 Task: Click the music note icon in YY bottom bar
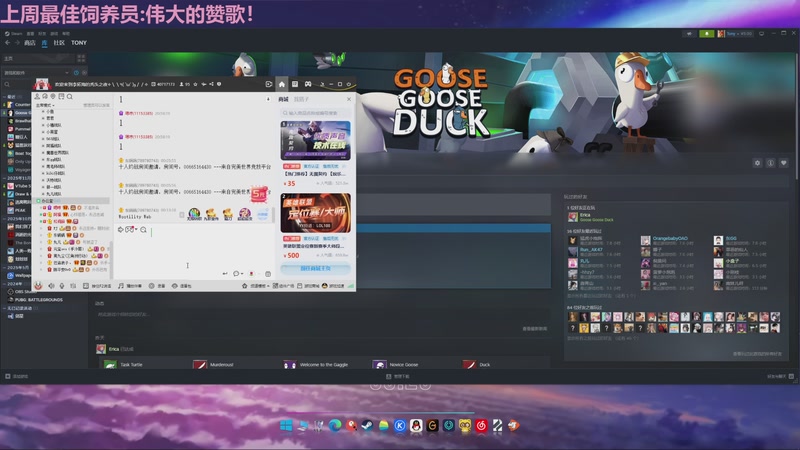click(121, 286)
